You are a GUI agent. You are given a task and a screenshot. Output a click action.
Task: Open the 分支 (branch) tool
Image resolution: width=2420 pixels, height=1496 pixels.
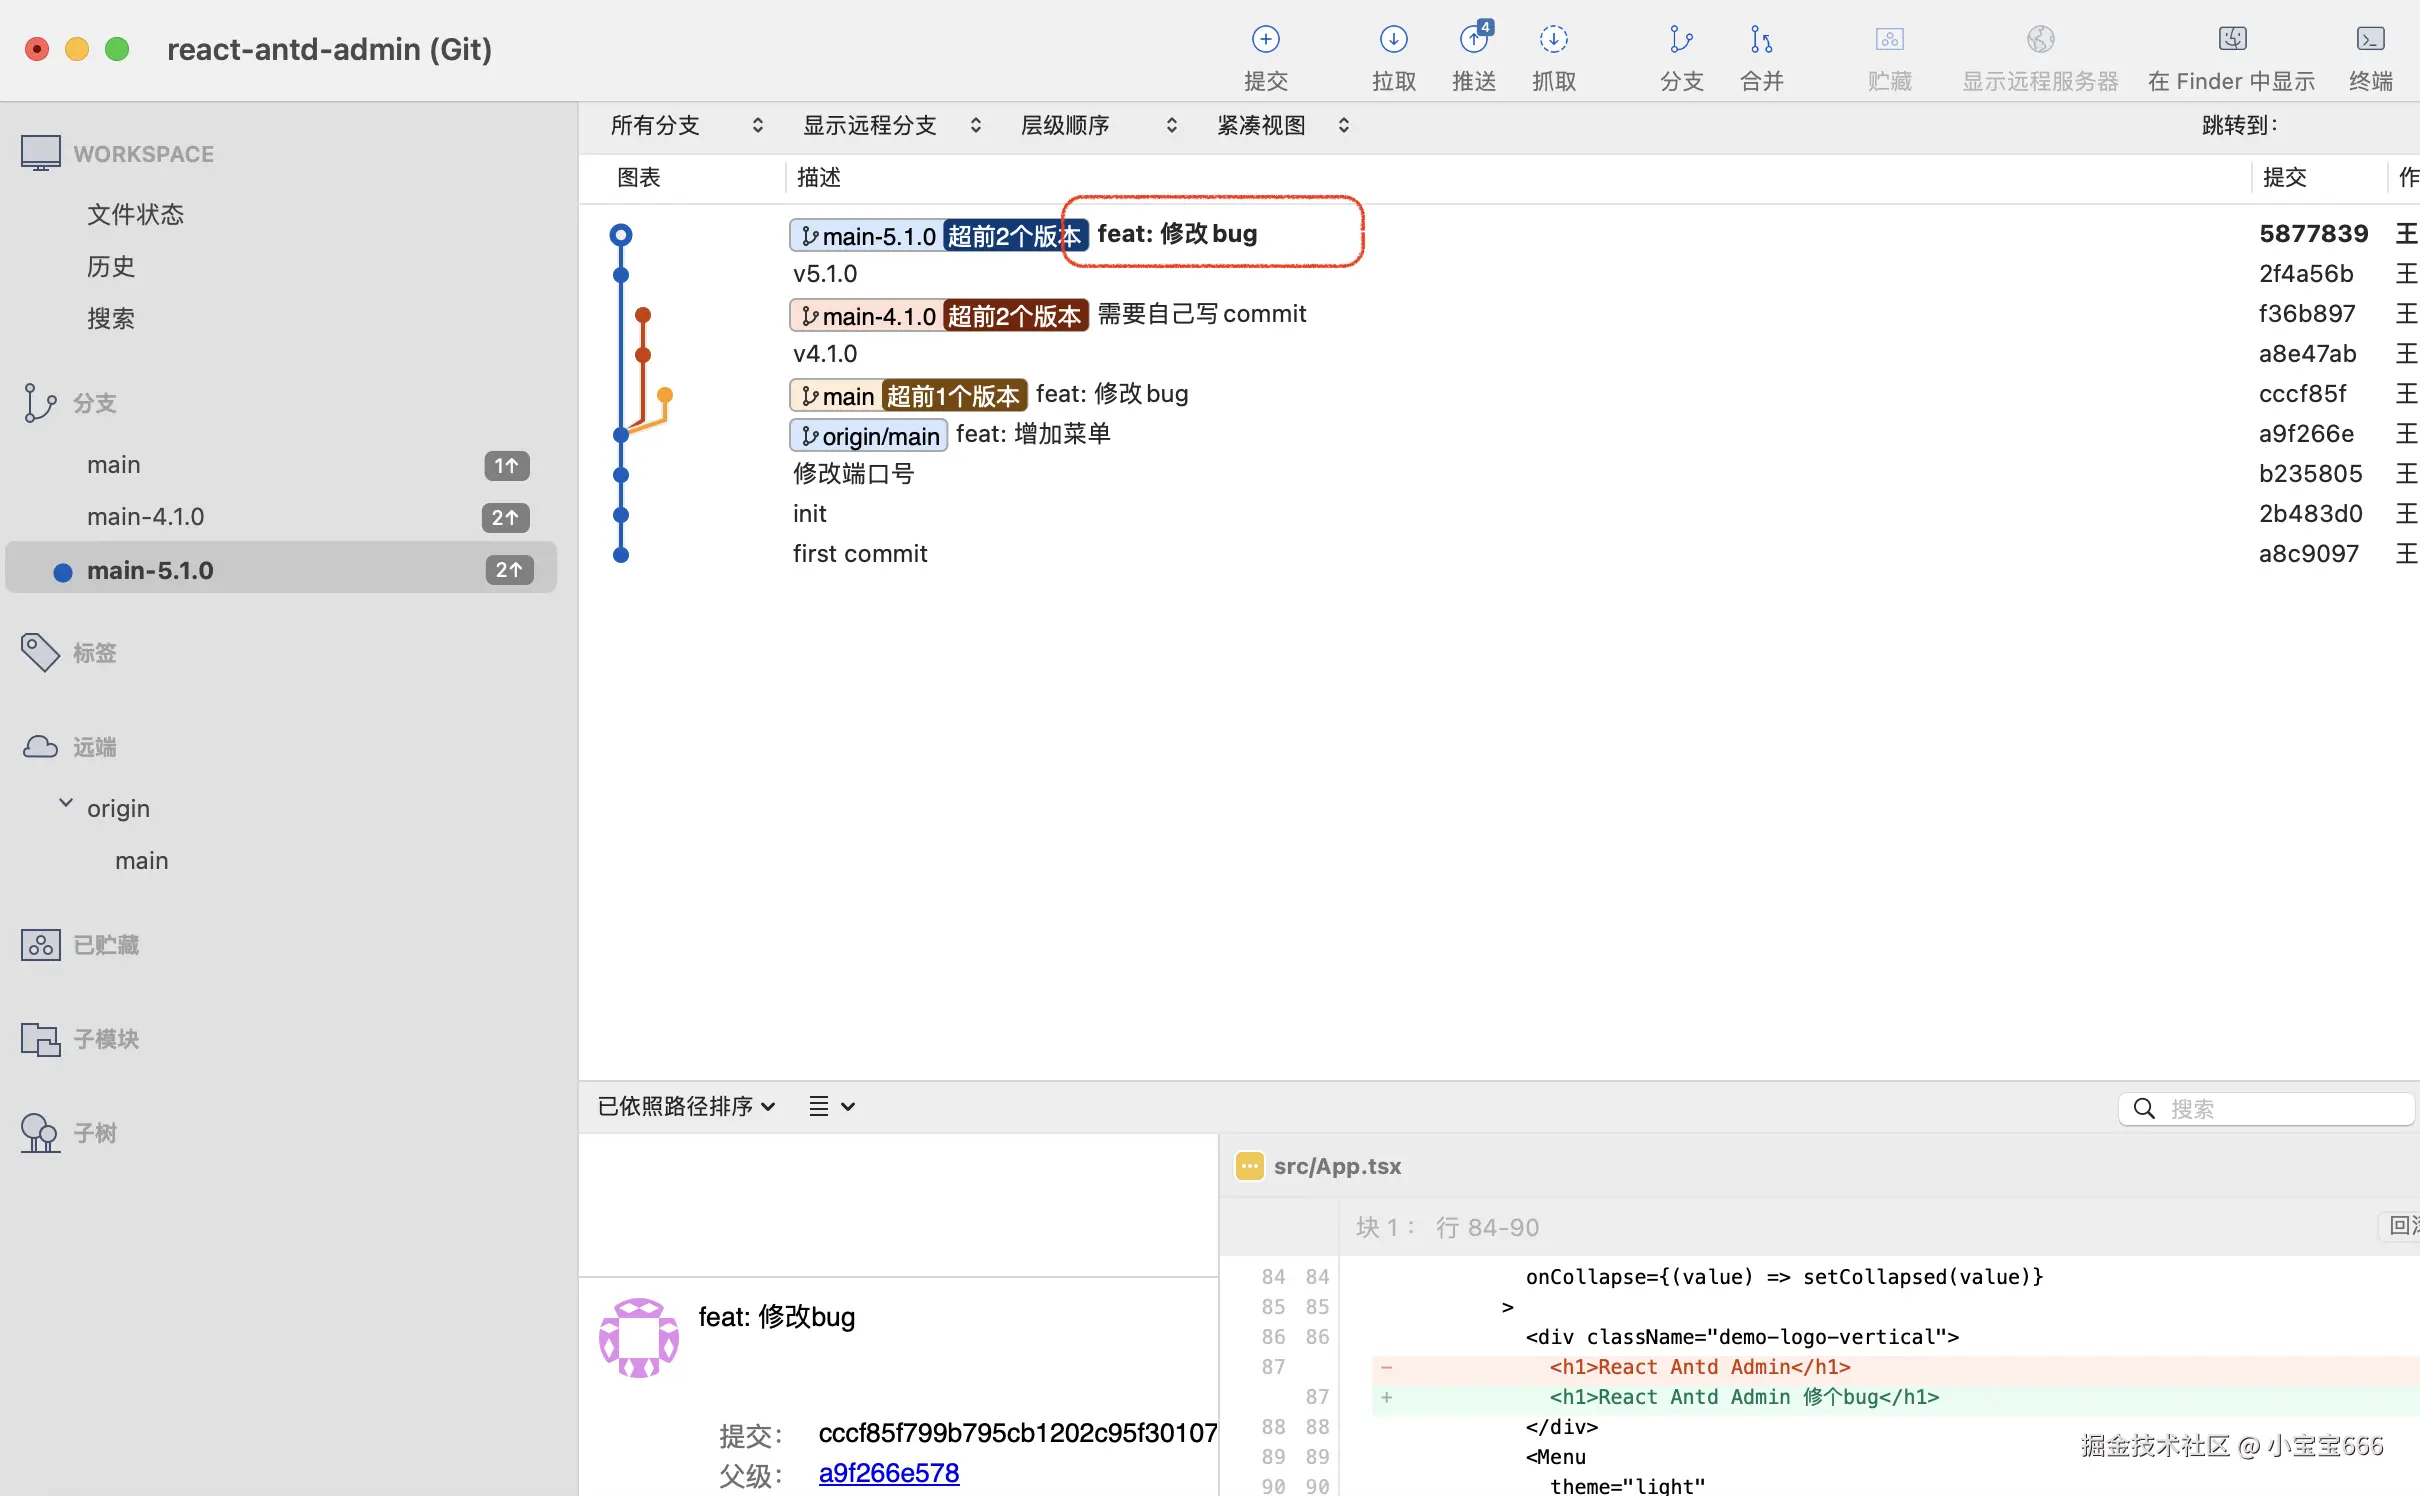tap(1679, 55)
